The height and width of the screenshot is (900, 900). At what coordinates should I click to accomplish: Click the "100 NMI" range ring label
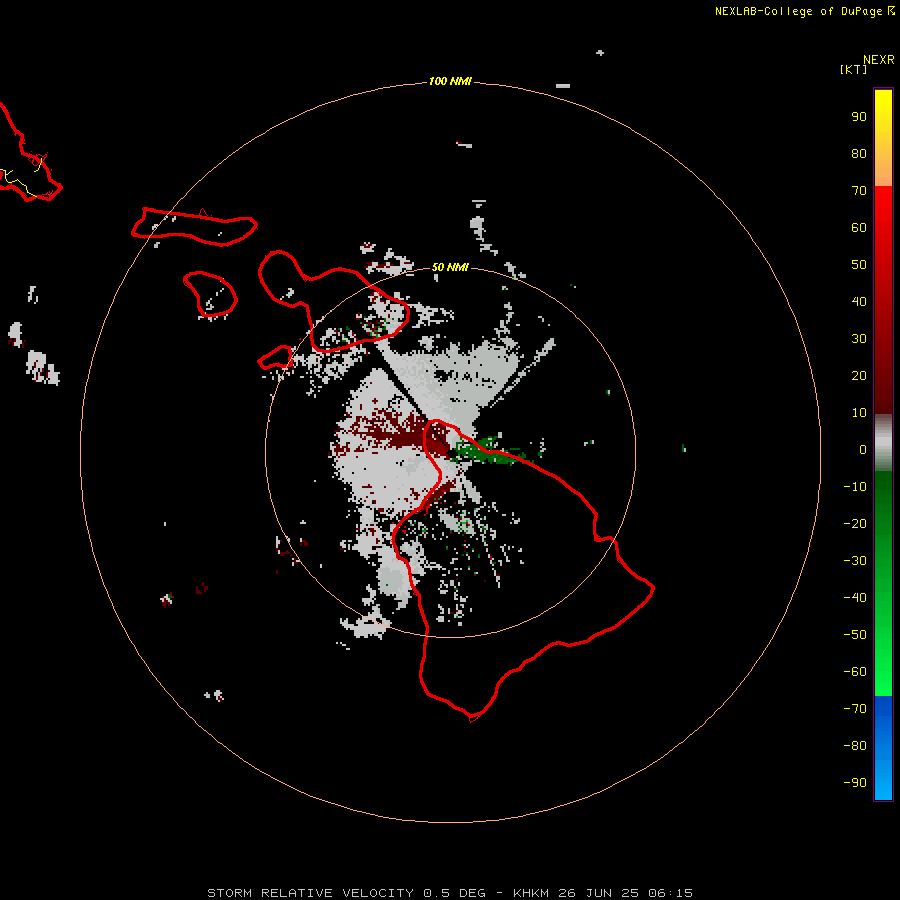pyautogui.click(x=450, y=82)
